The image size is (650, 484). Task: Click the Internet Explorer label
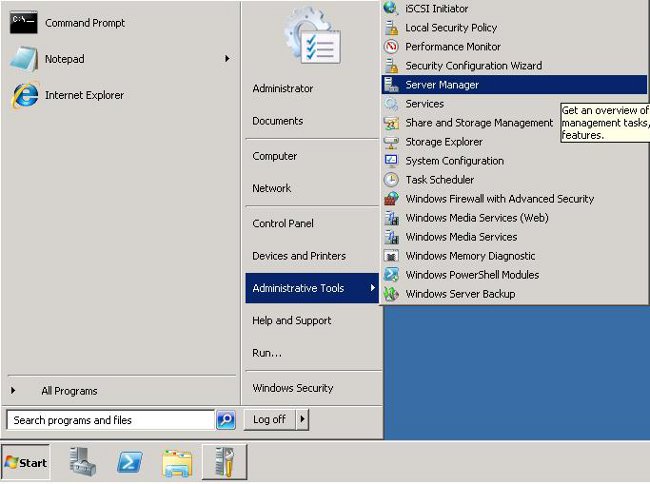[x=85, y=95]
